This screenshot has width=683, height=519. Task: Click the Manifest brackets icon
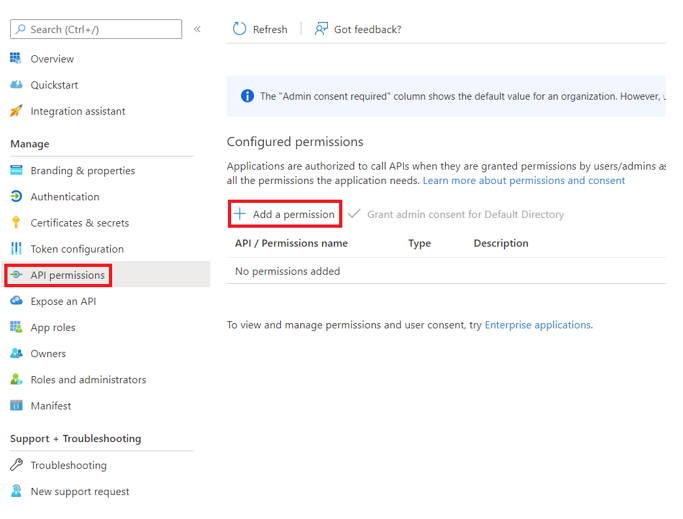(16, 406)
